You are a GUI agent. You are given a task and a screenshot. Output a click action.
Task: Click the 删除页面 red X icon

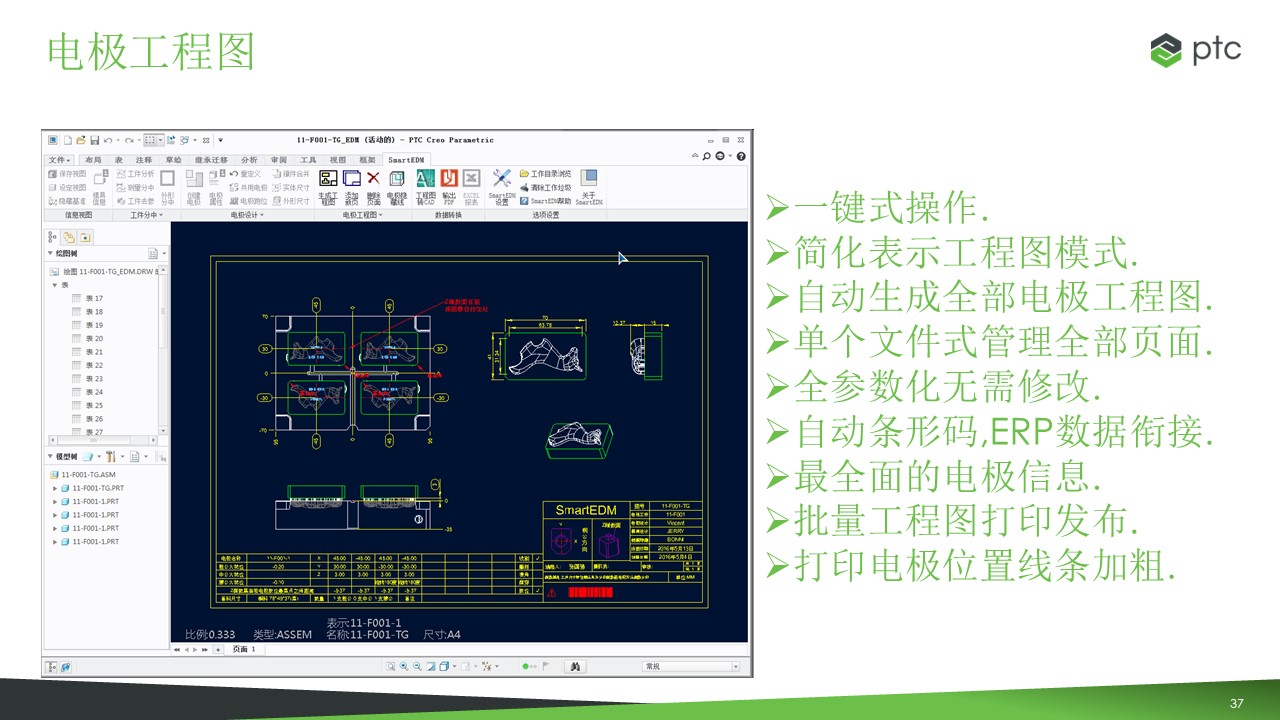(x=373, y=178)
